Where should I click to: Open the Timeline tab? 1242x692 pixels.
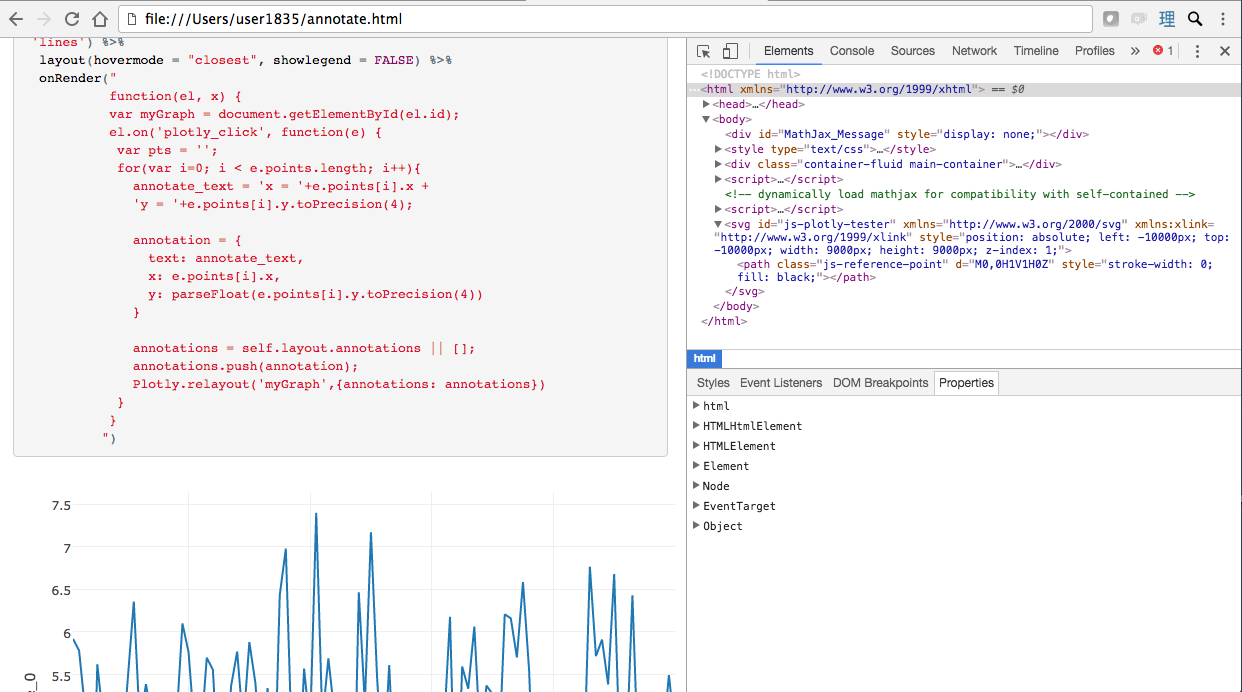pyautogui.click(x=1036, y=51)
